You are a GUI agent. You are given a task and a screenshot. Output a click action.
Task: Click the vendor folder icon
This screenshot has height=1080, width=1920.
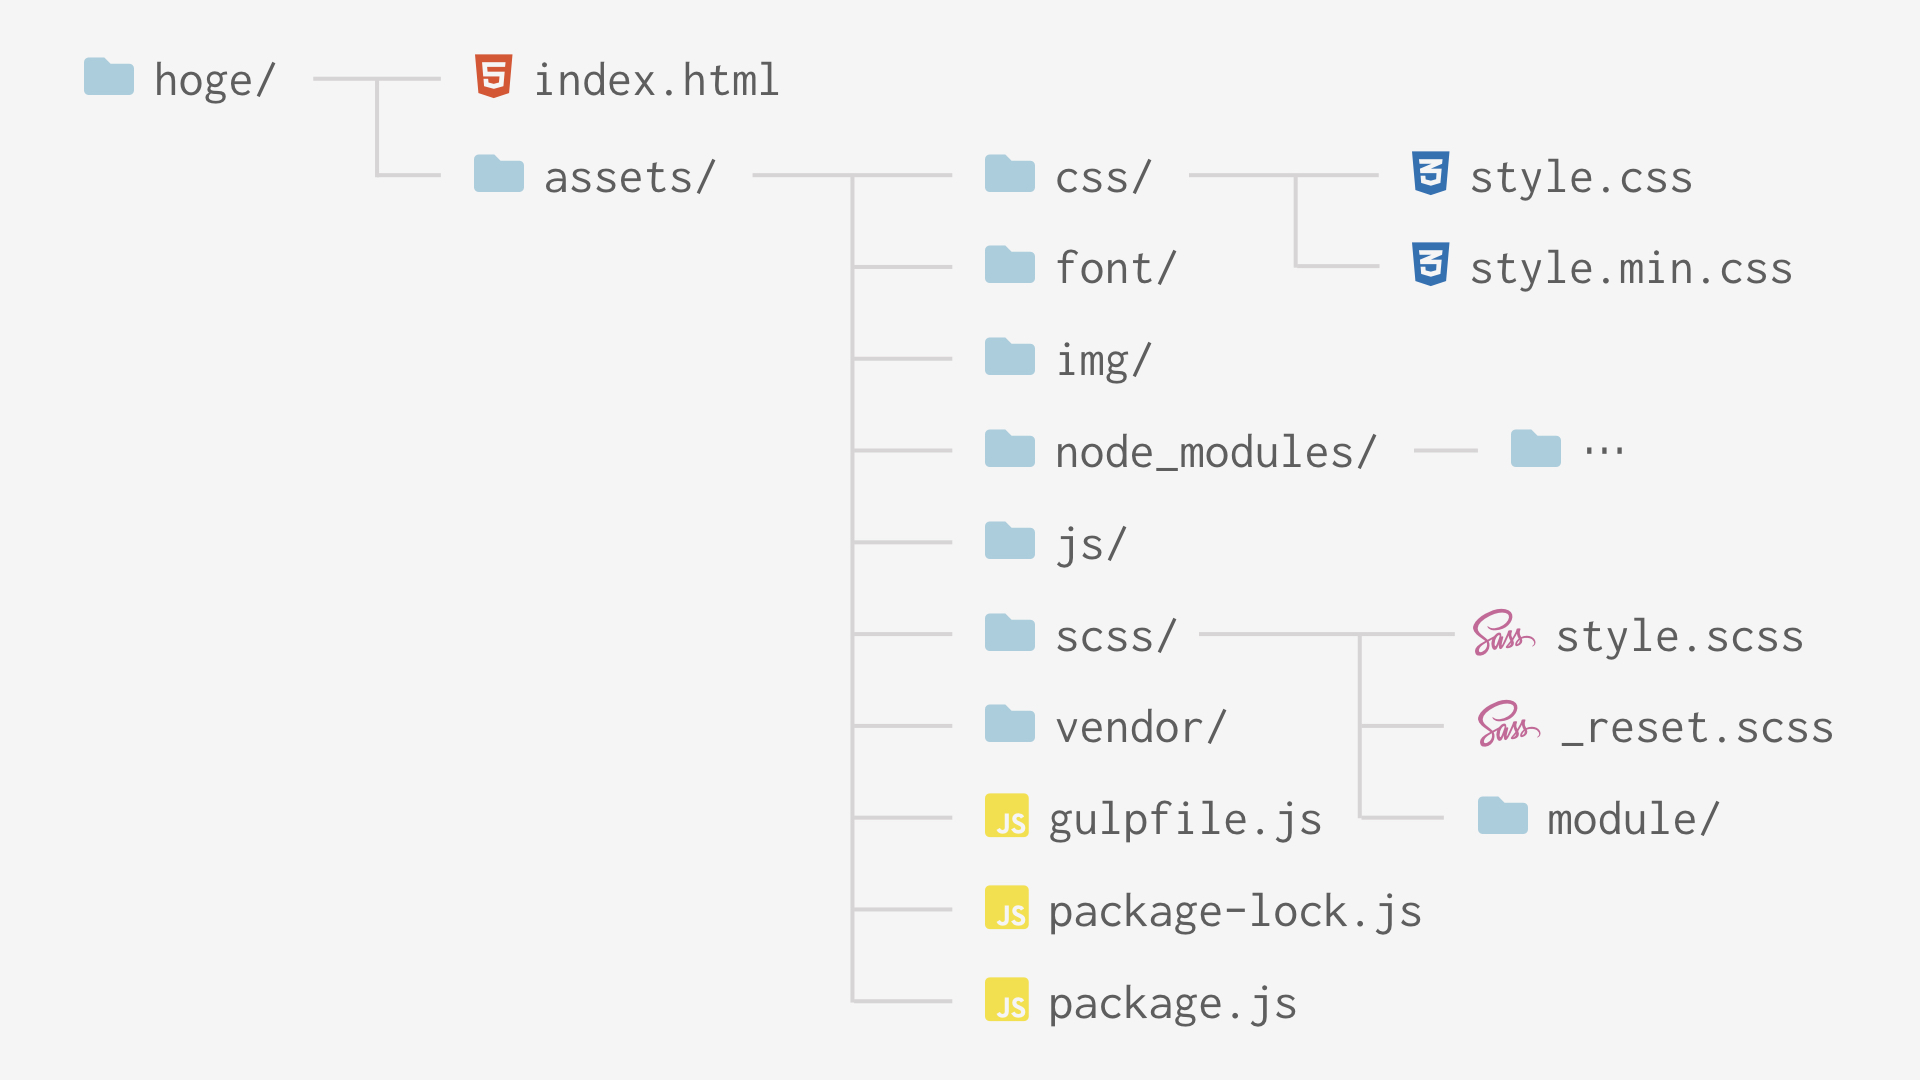tap(1009, 724)
